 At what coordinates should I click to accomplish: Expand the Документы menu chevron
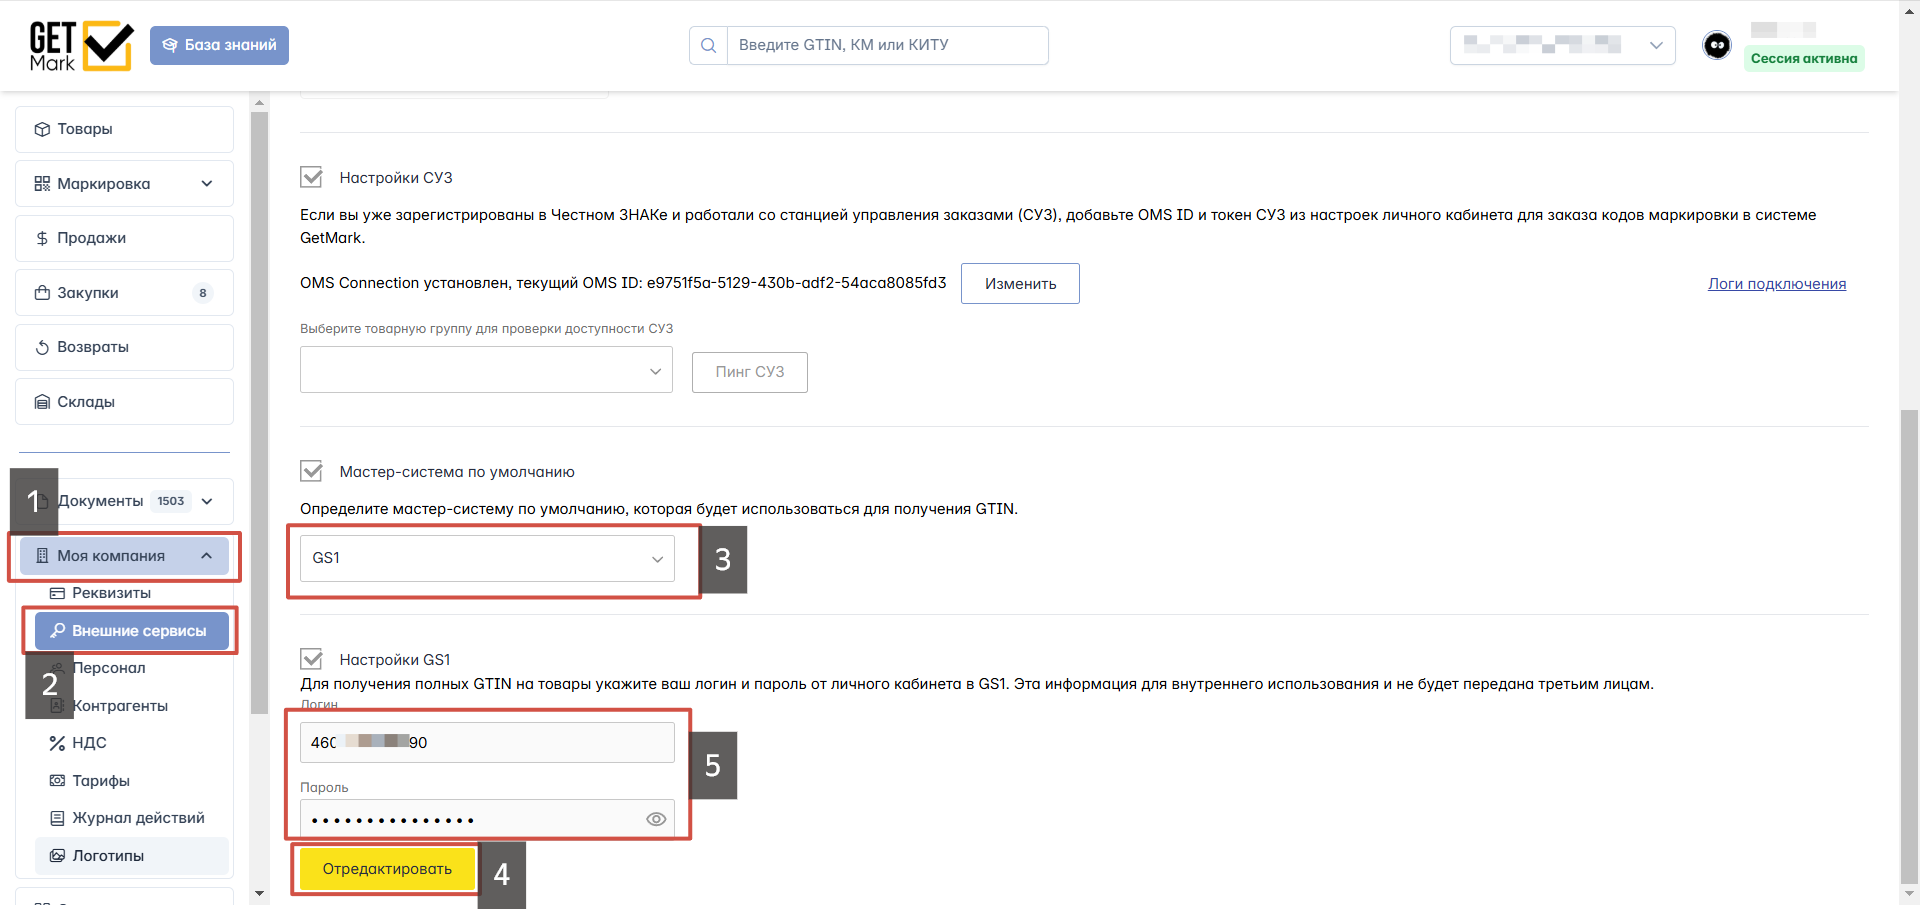pos(207,501)
